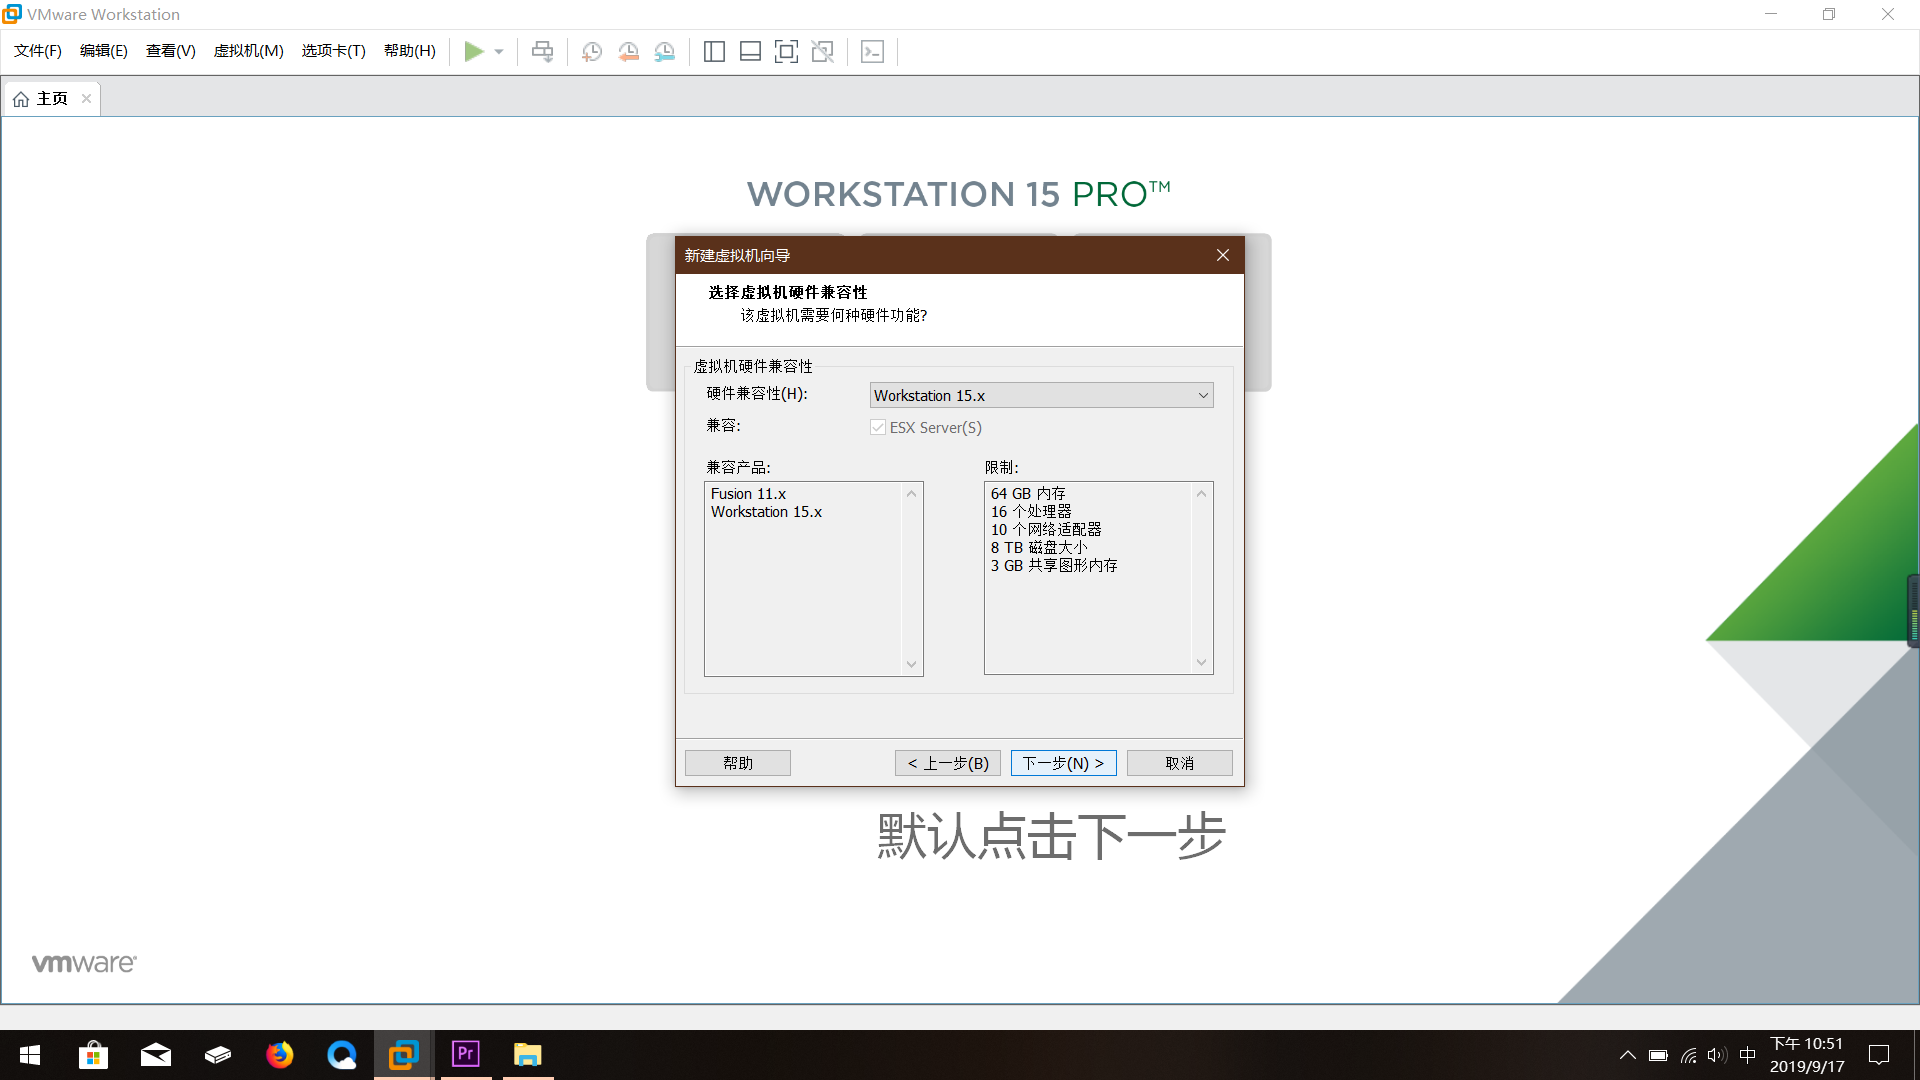Show hidden system tray icons

1628,1055
